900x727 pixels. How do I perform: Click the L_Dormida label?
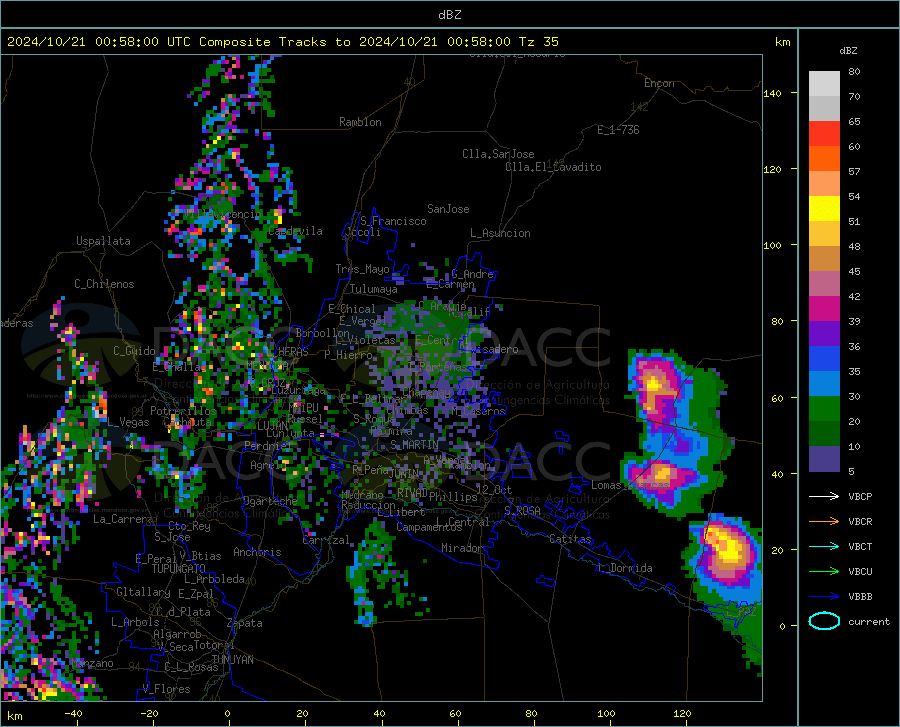[624, 568]
